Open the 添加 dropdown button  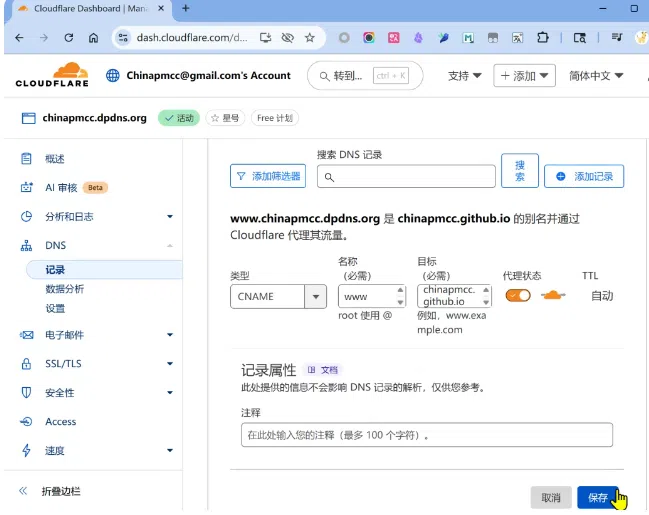pos(524,76)
